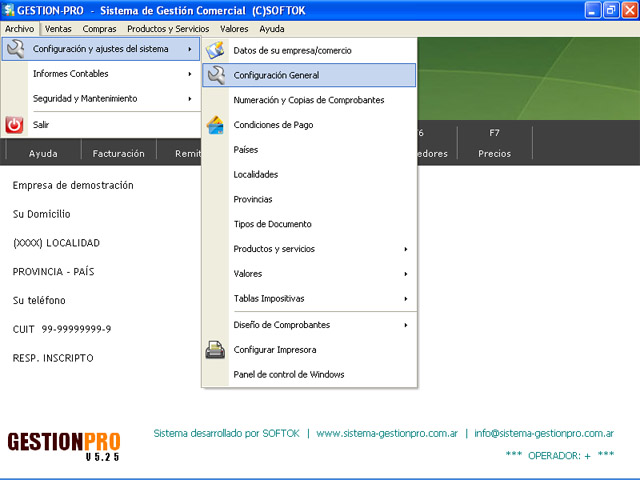The width and height of the screenshot is (640, 480).
Task: Expand Productos y servicios submenu arrow
Action: (x=406, y=249)
